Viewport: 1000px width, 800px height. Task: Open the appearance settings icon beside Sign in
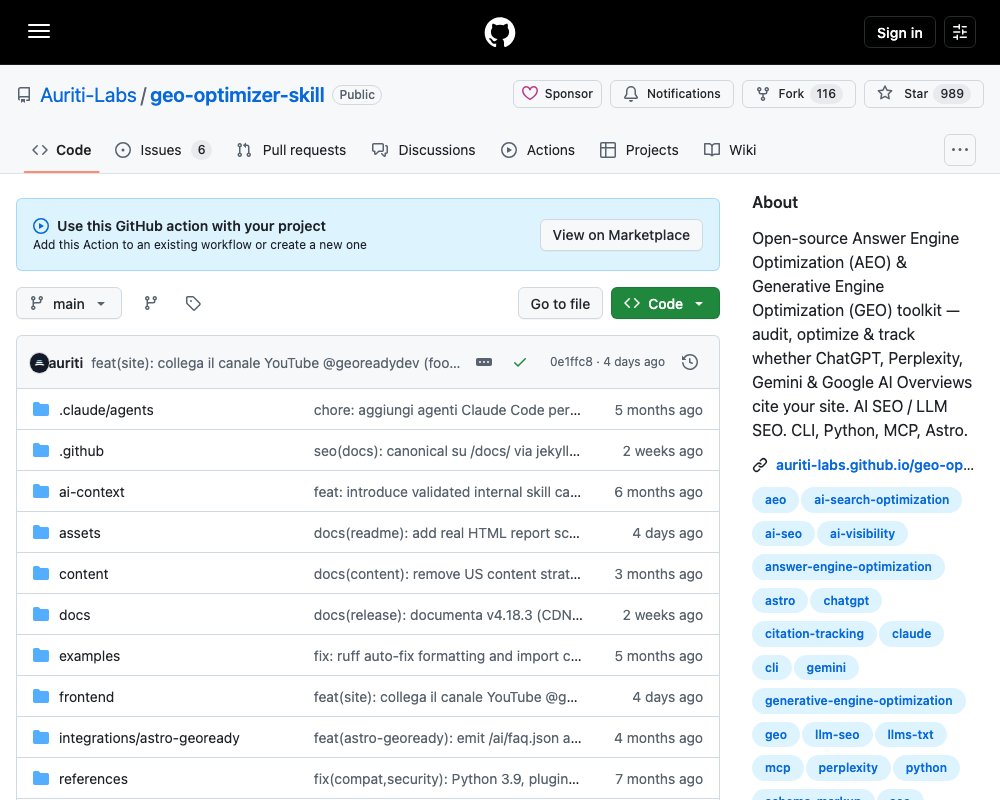click(x=960, y=32)
